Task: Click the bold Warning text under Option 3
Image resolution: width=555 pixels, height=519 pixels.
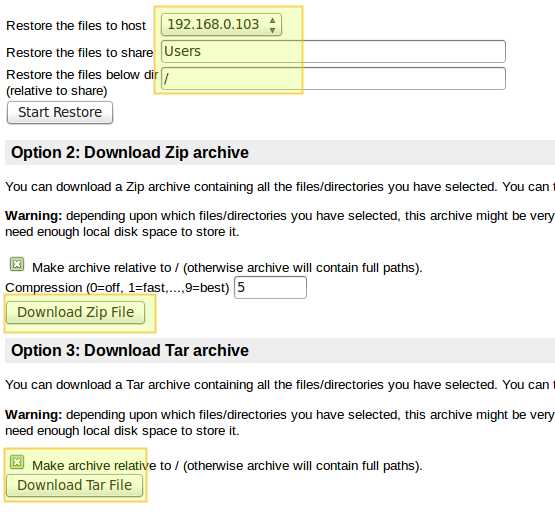Action: (x=34, y=415)
